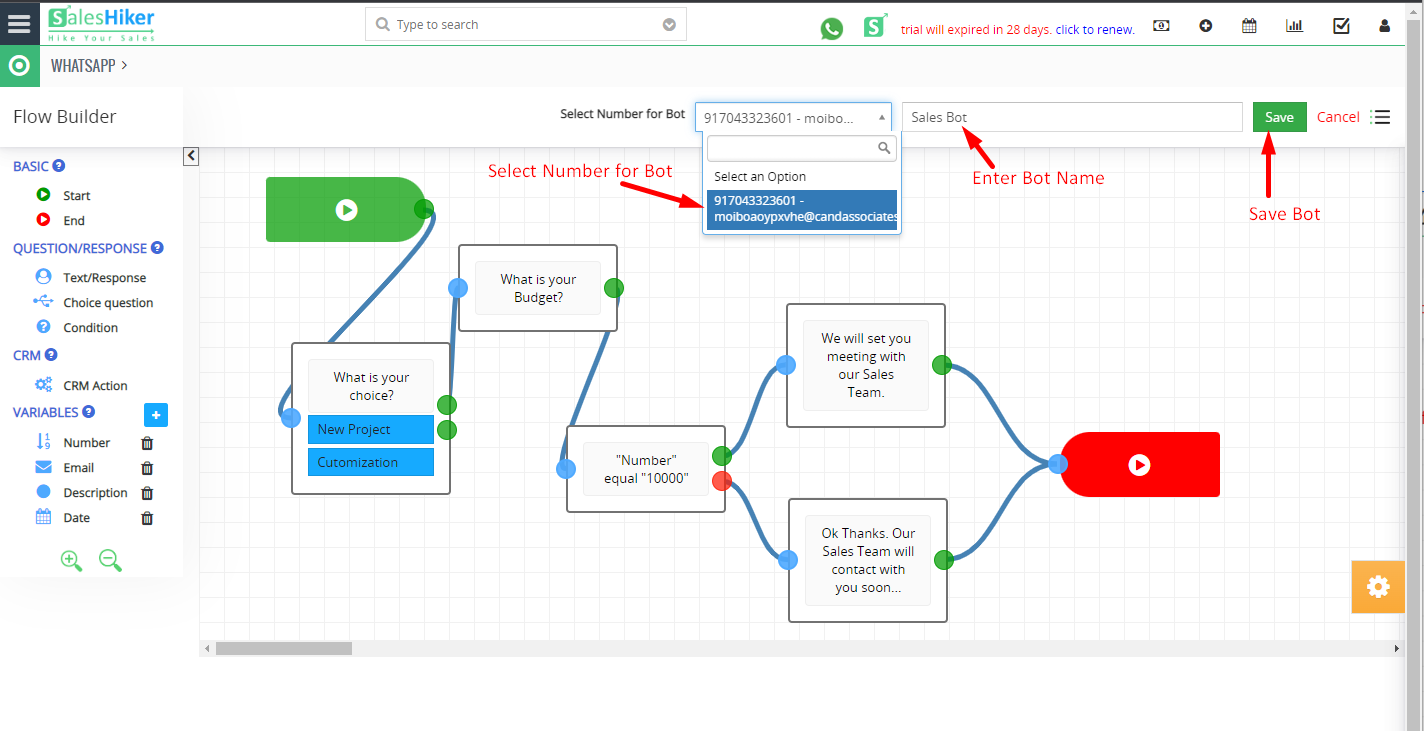This screenshot has height=731, width=1424.
Task: Click the red false output of condition node
Action: coord(722,482)
